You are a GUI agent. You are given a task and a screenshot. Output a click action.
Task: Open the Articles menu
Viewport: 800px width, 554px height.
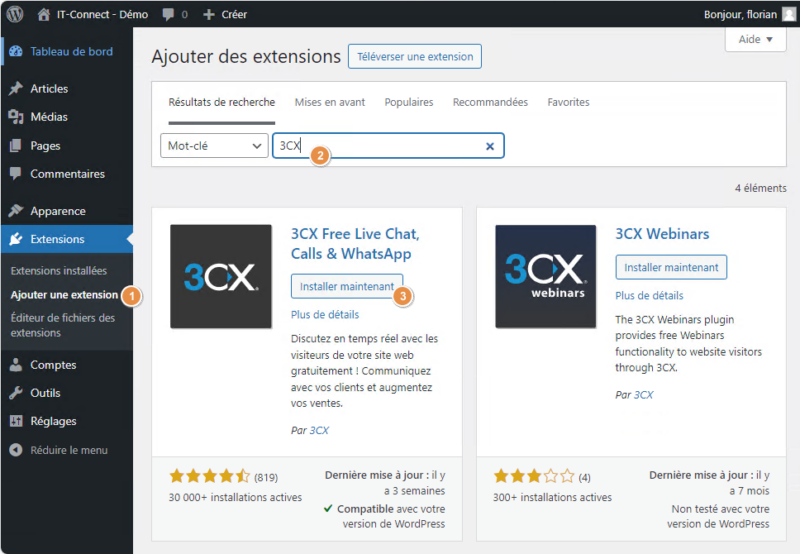coord(49,88)
